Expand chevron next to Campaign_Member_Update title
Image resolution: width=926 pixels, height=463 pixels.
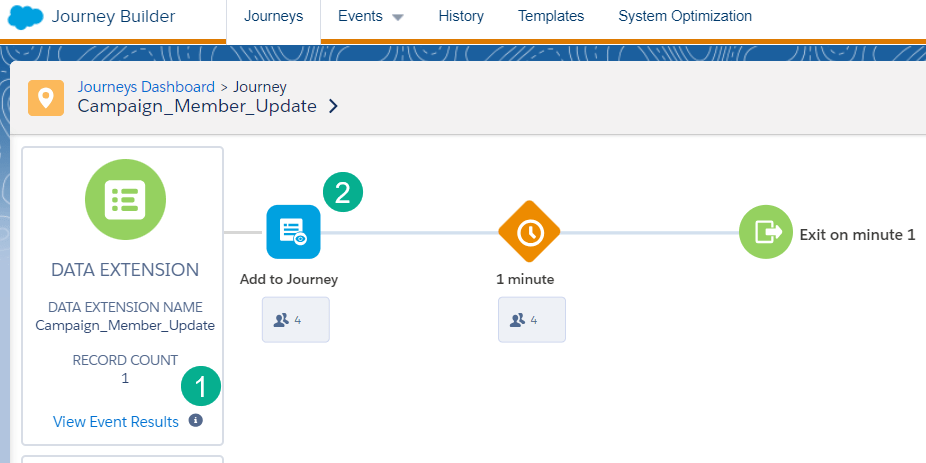click(x=333, y=107)
